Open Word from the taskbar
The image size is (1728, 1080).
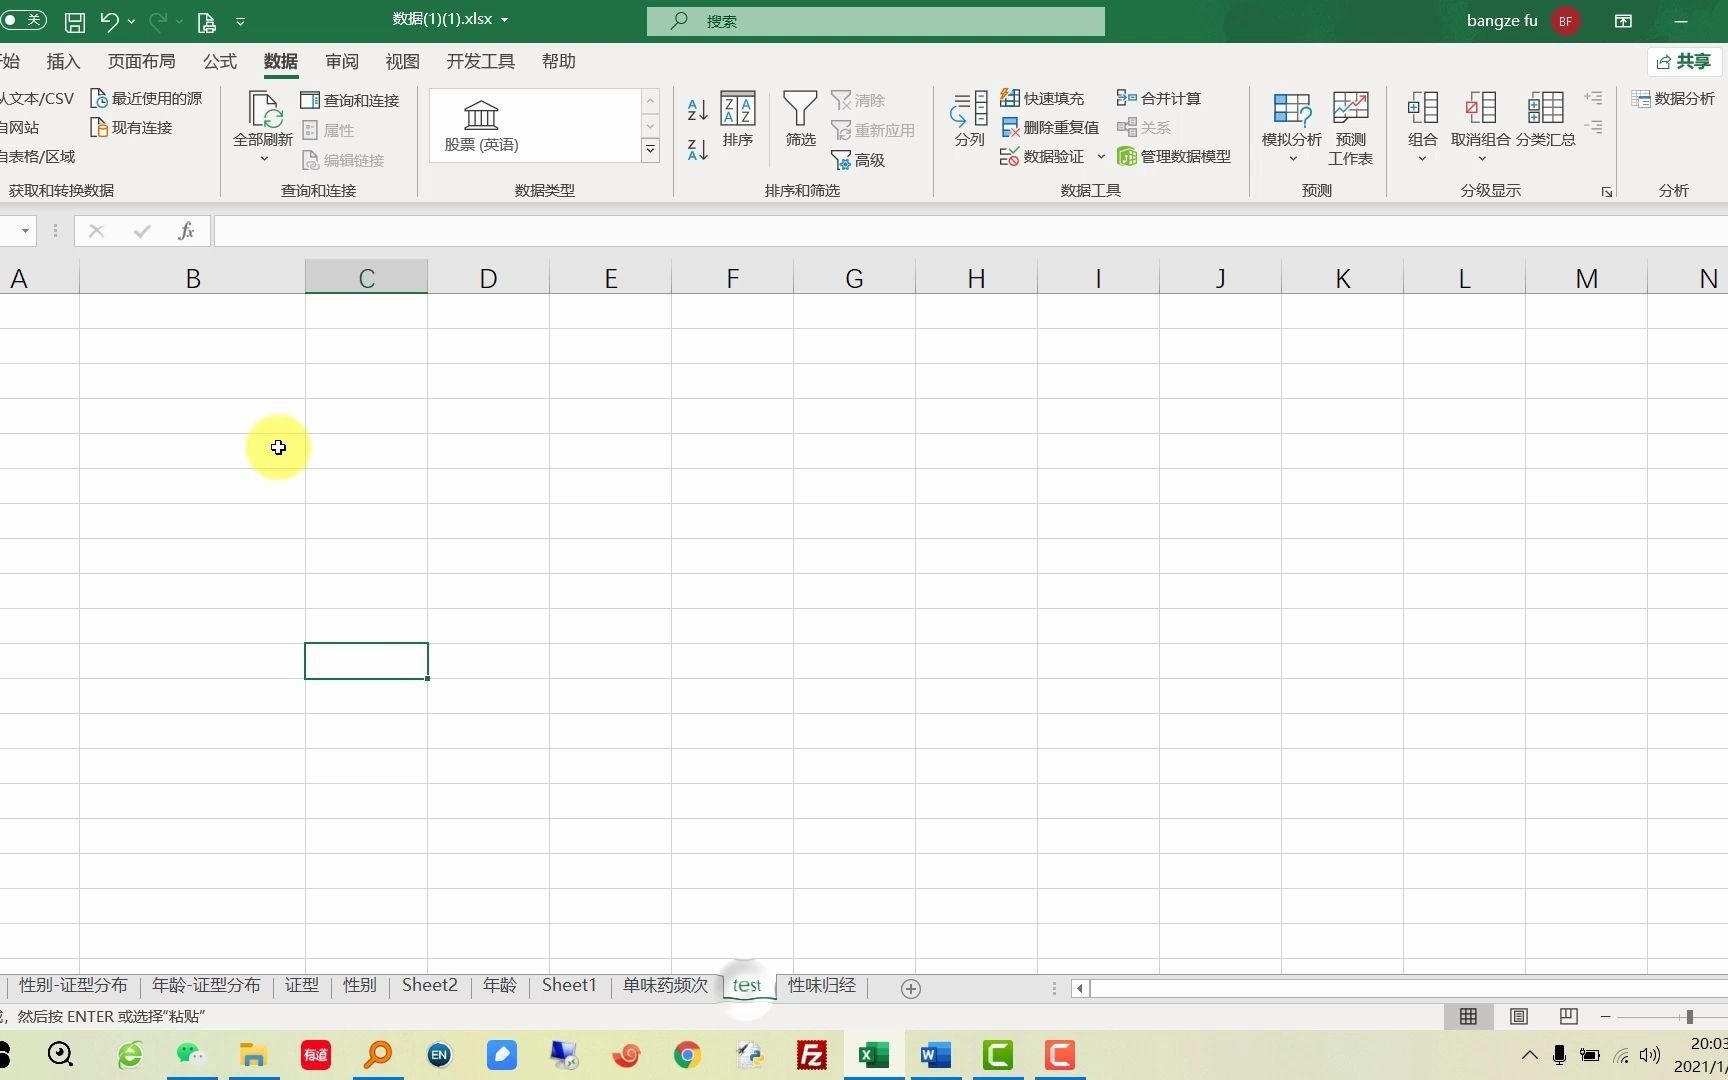pyautogui.click(x=935, y=1055)
